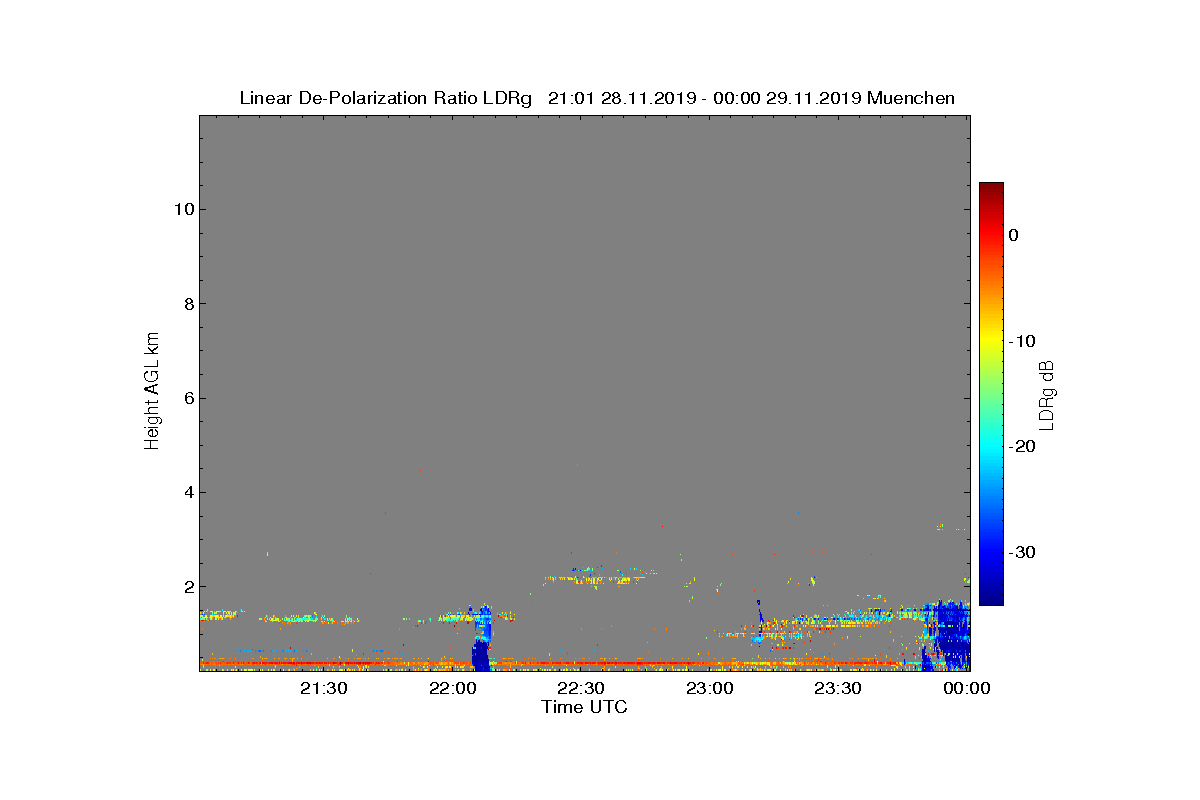The image size is (1200, 800).
Task: Click the 'Time UTC' axis label
Action: click(585, 707)
